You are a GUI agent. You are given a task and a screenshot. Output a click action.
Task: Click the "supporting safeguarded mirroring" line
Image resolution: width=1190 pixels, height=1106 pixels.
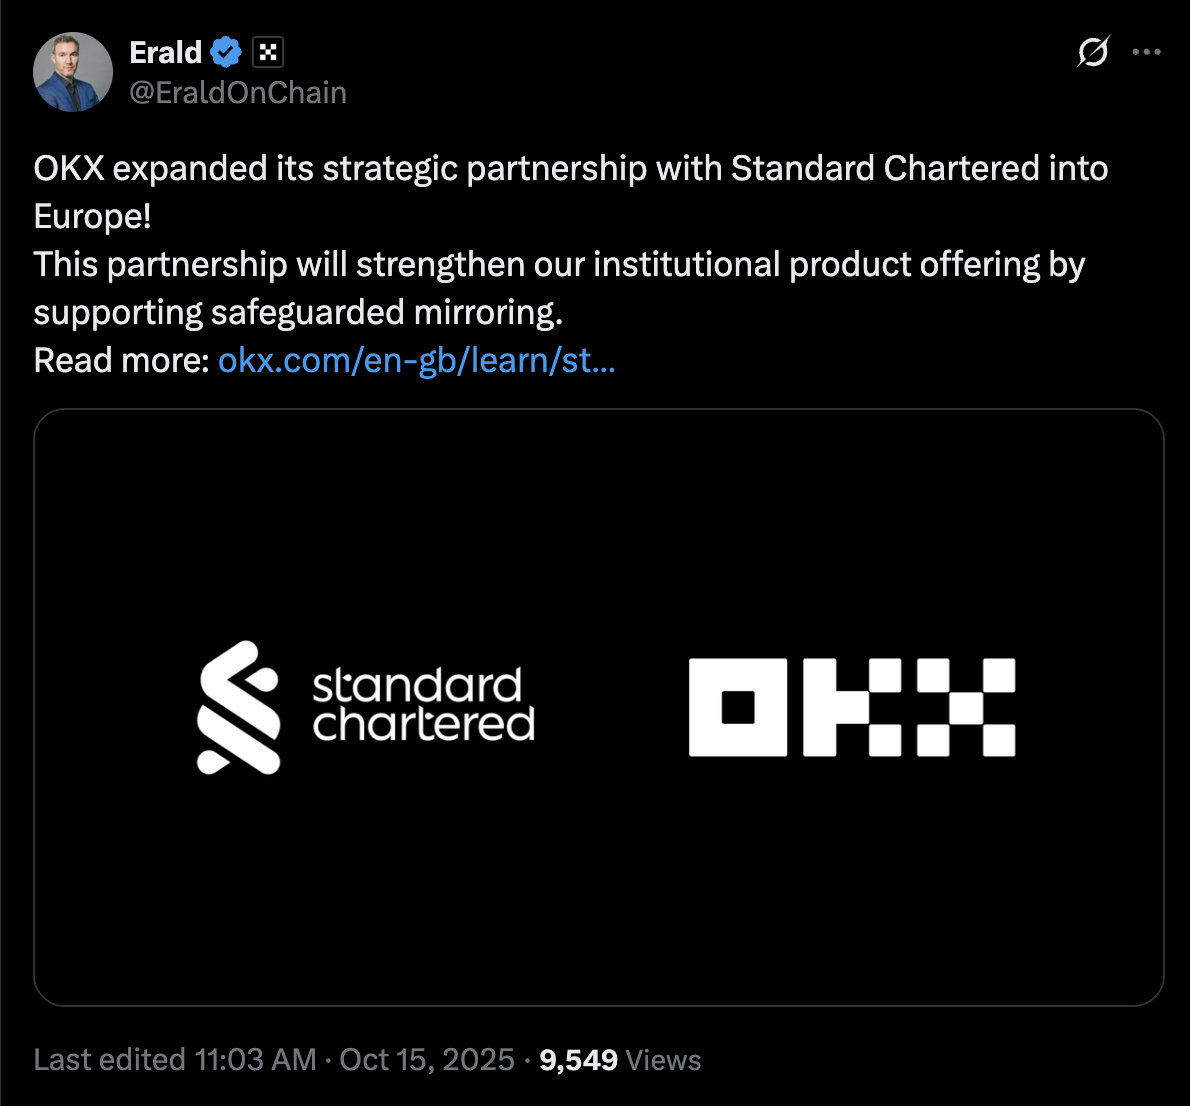pyautogui.click(x=298, y=313)
